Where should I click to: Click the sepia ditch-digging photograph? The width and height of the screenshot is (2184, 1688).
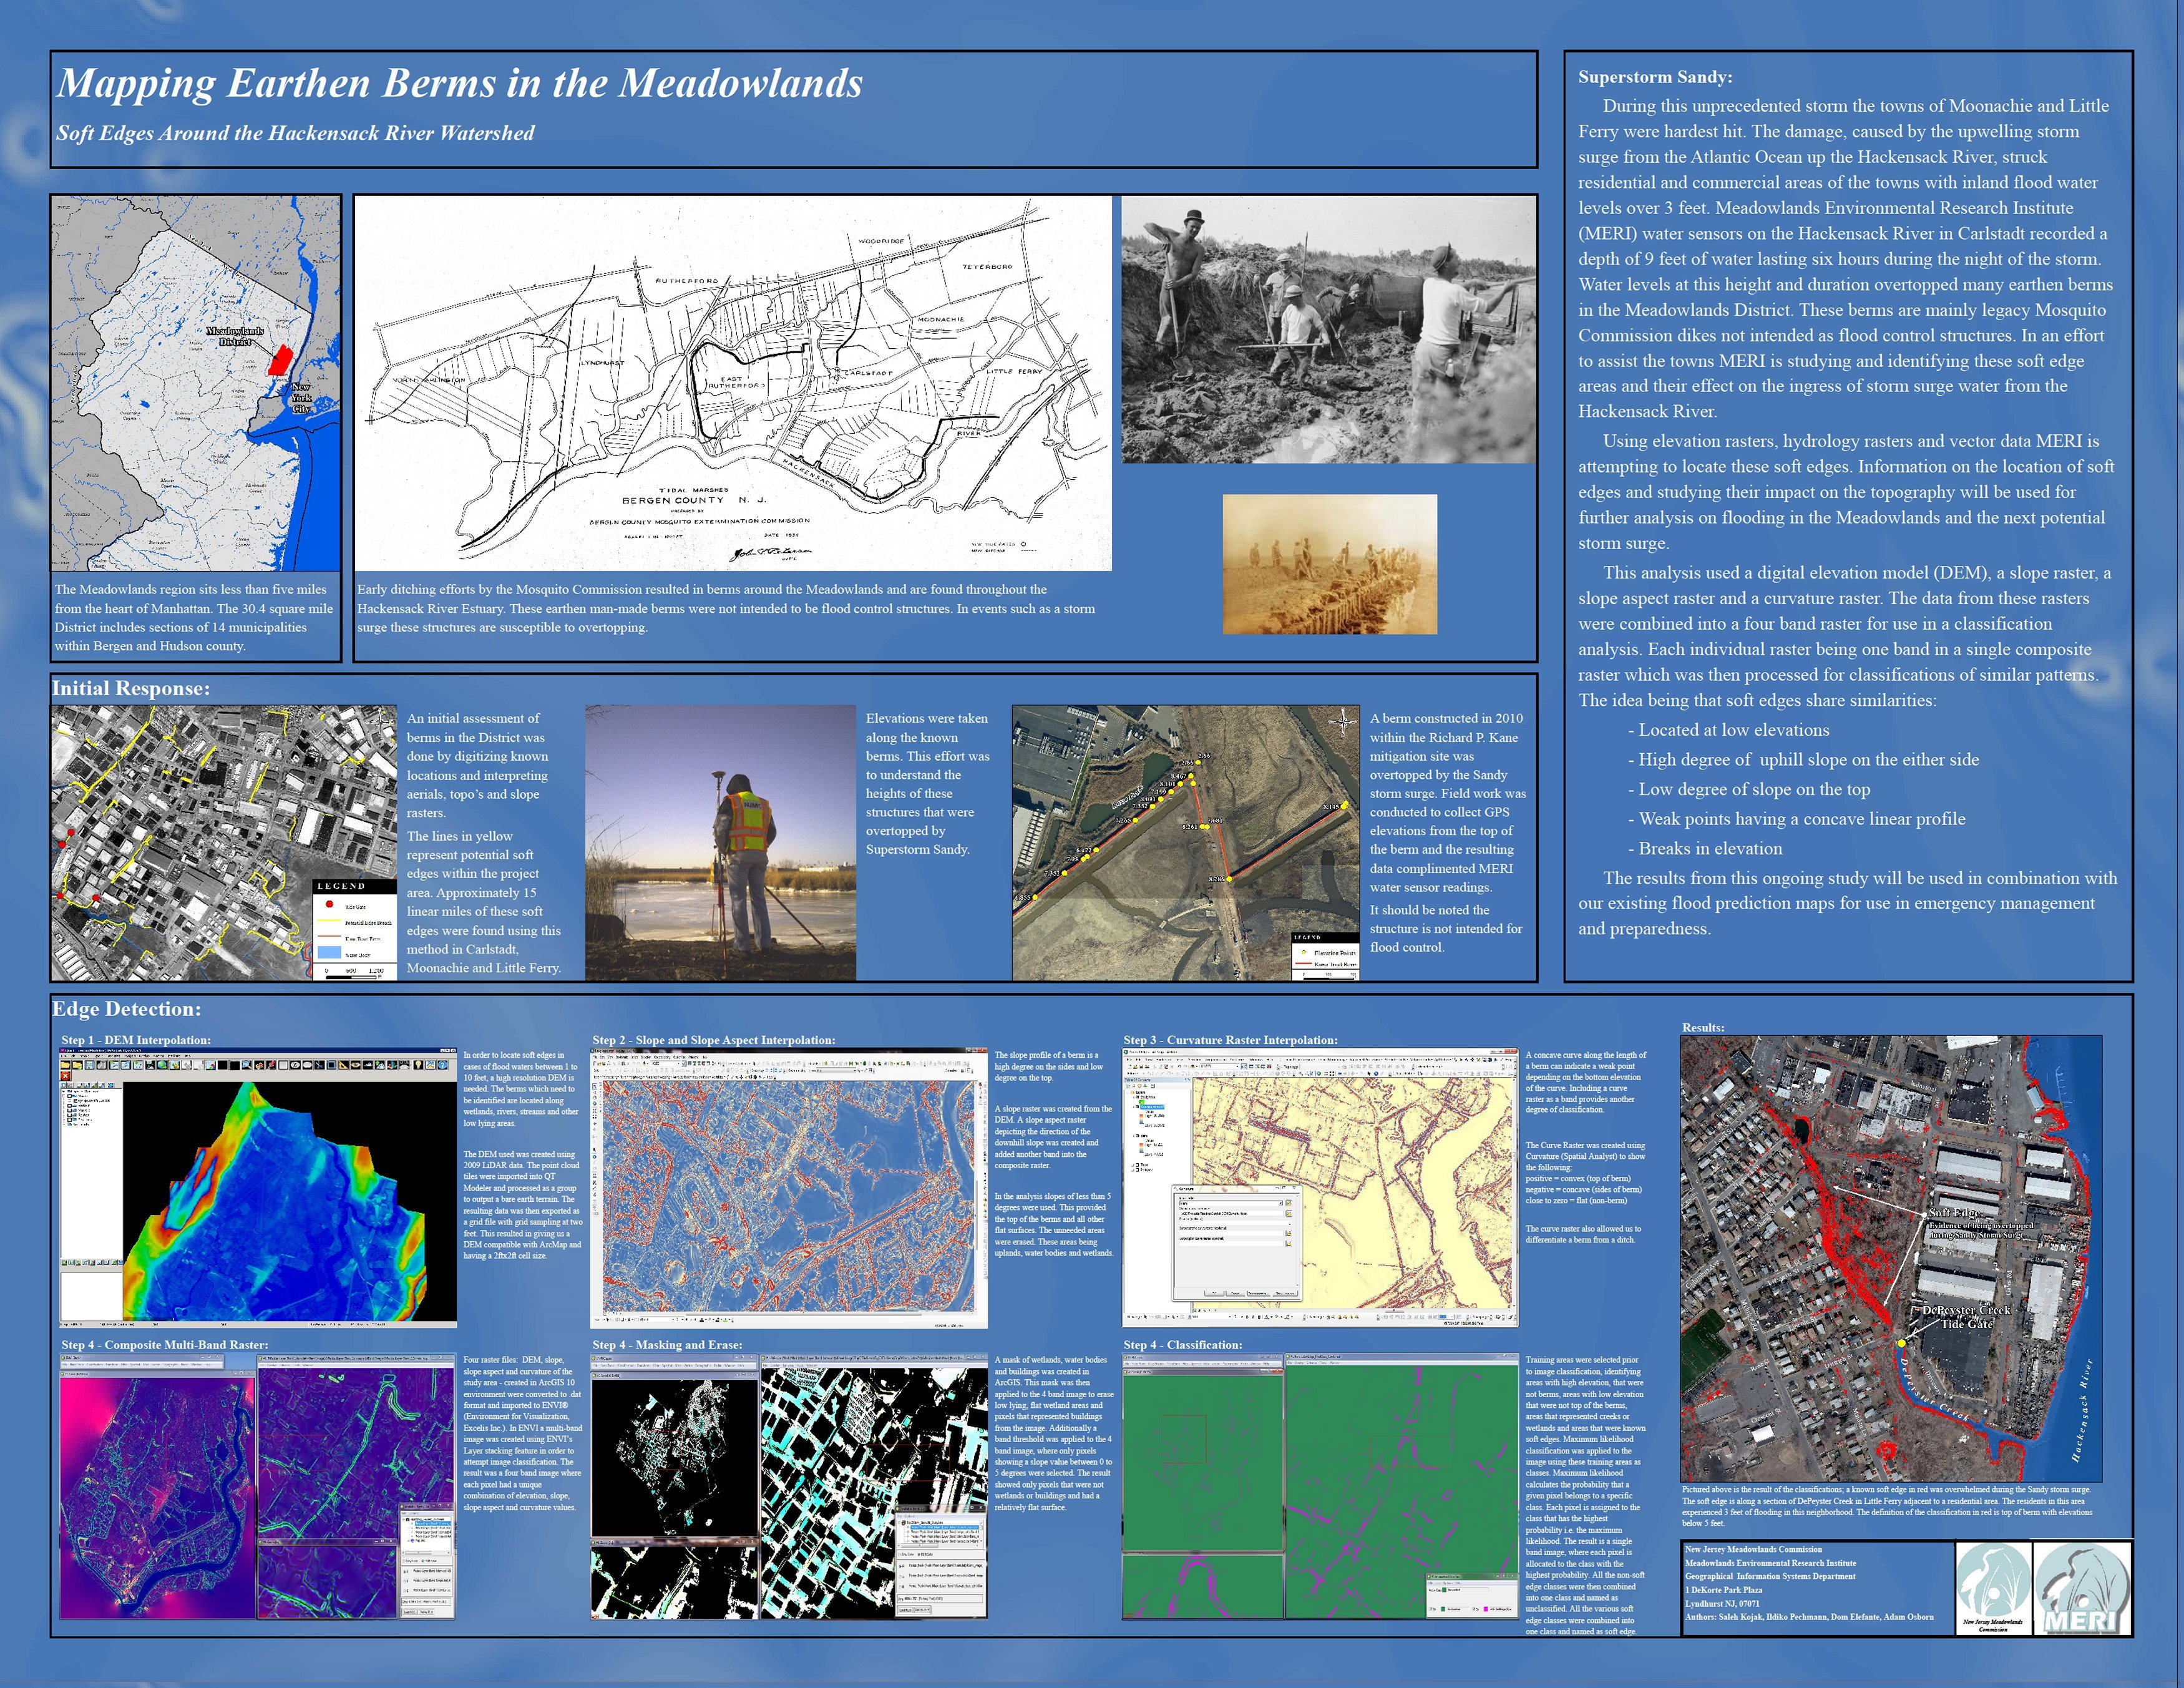pyautogui.click(x=1329, y=564)
